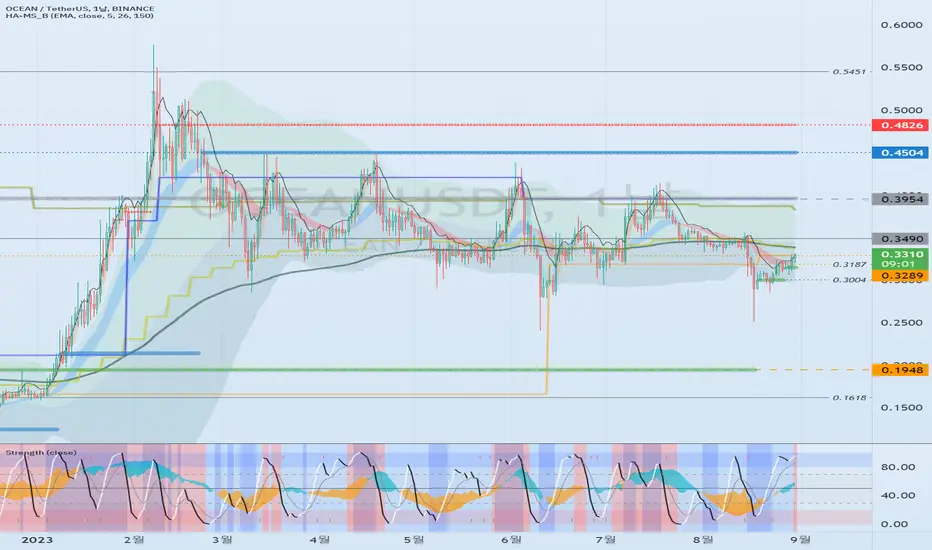Viewport: 932px width, 550px height.
Task: Click the 0.1500 price axis tick
Action: [x=901, y=407]
